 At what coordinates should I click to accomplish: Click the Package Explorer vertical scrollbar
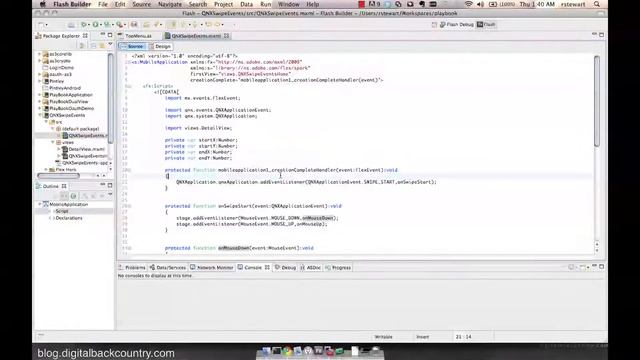pyautogui.click(x=110, y=98)
